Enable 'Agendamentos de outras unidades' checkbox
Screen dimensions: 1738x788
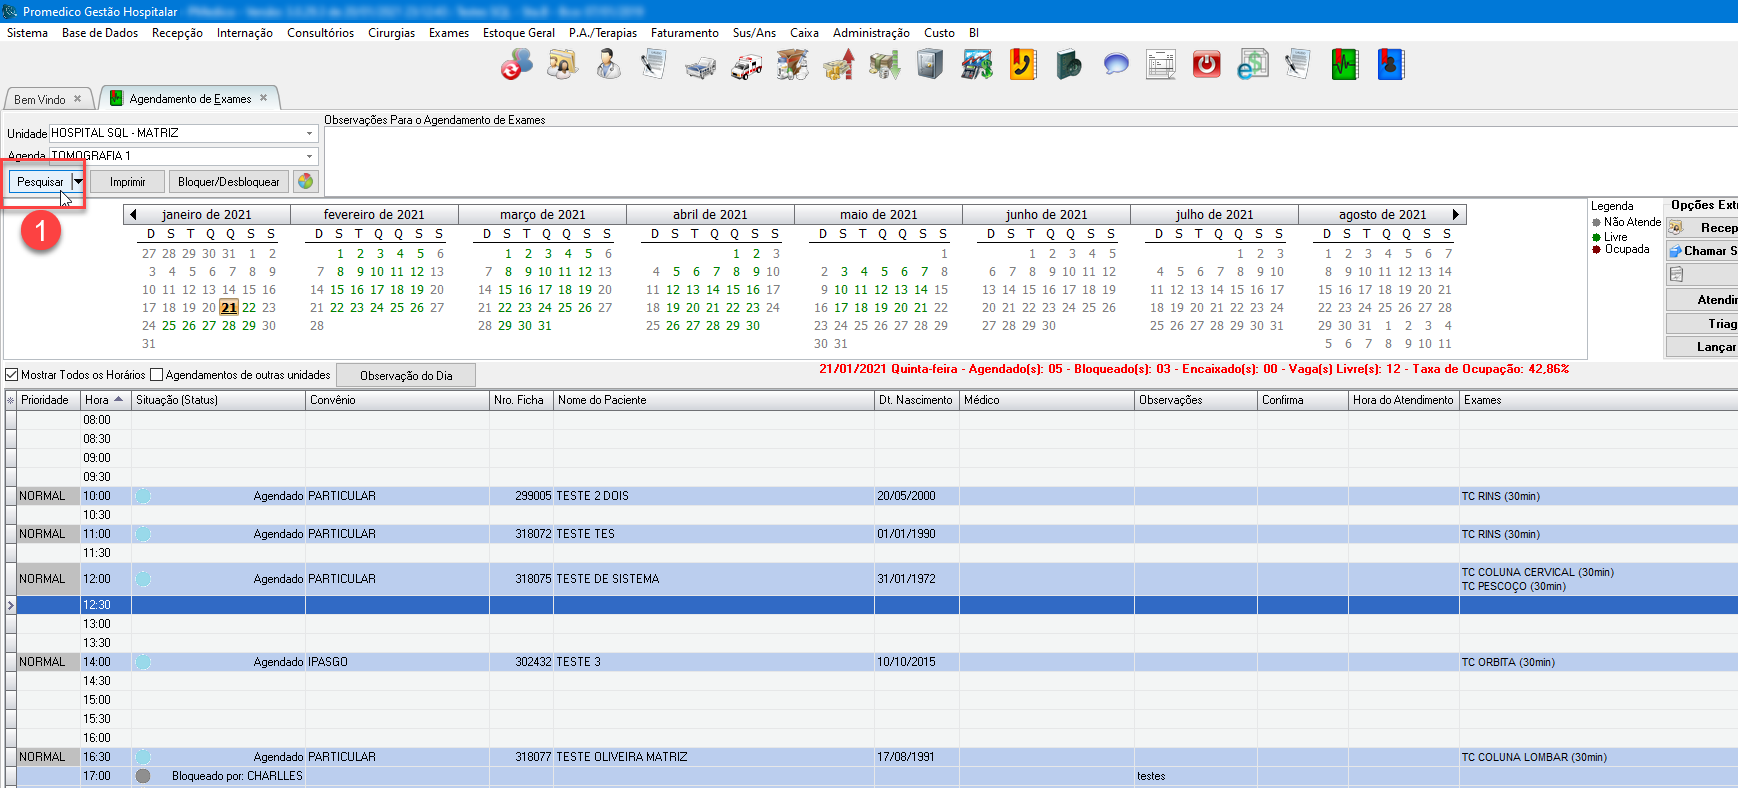(156, 375)
